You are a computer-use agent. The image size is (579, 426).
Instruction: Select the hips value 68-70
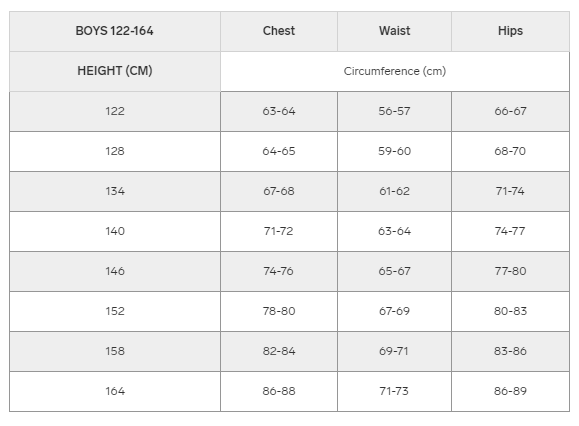[510, 151]
